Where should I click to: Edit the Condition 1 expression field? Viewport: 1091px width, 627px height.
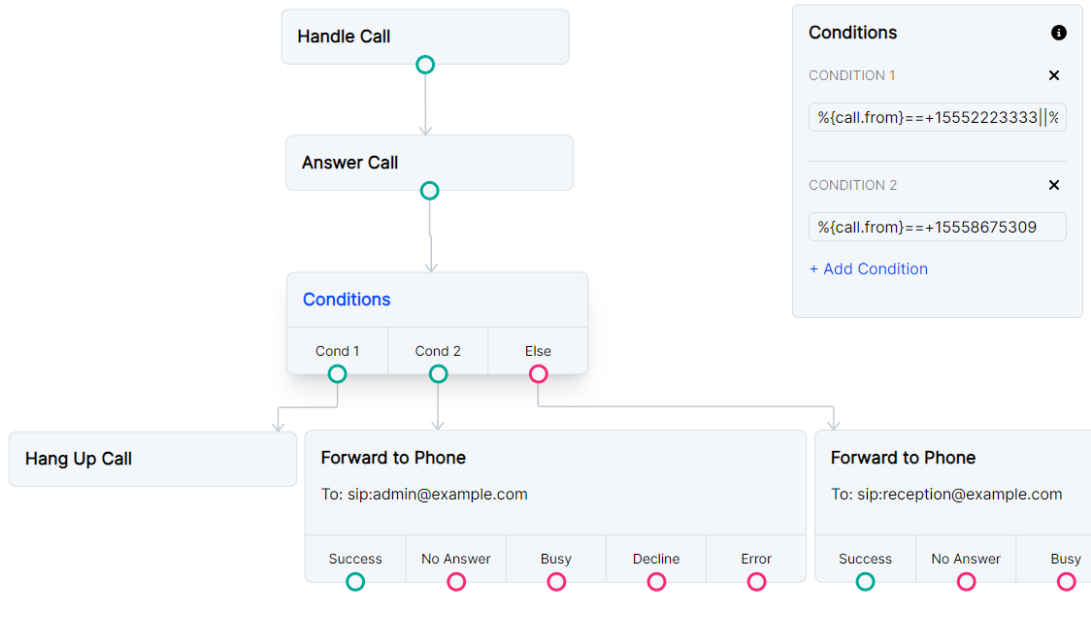pos(936,117)
